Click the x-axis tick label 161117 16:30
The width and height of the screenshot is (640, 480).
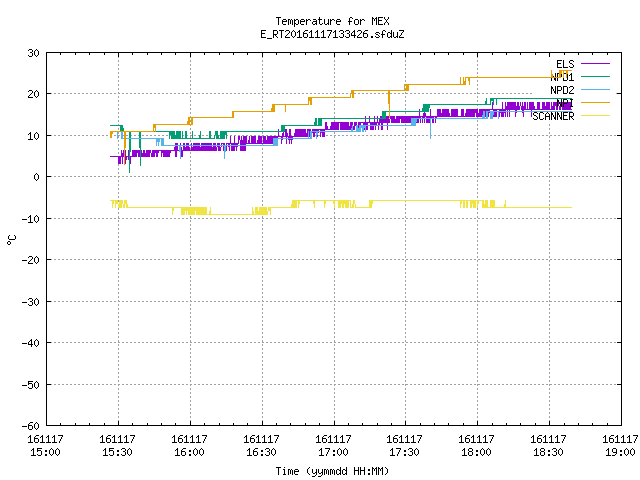pyautogui.click(x=261, y=446)
